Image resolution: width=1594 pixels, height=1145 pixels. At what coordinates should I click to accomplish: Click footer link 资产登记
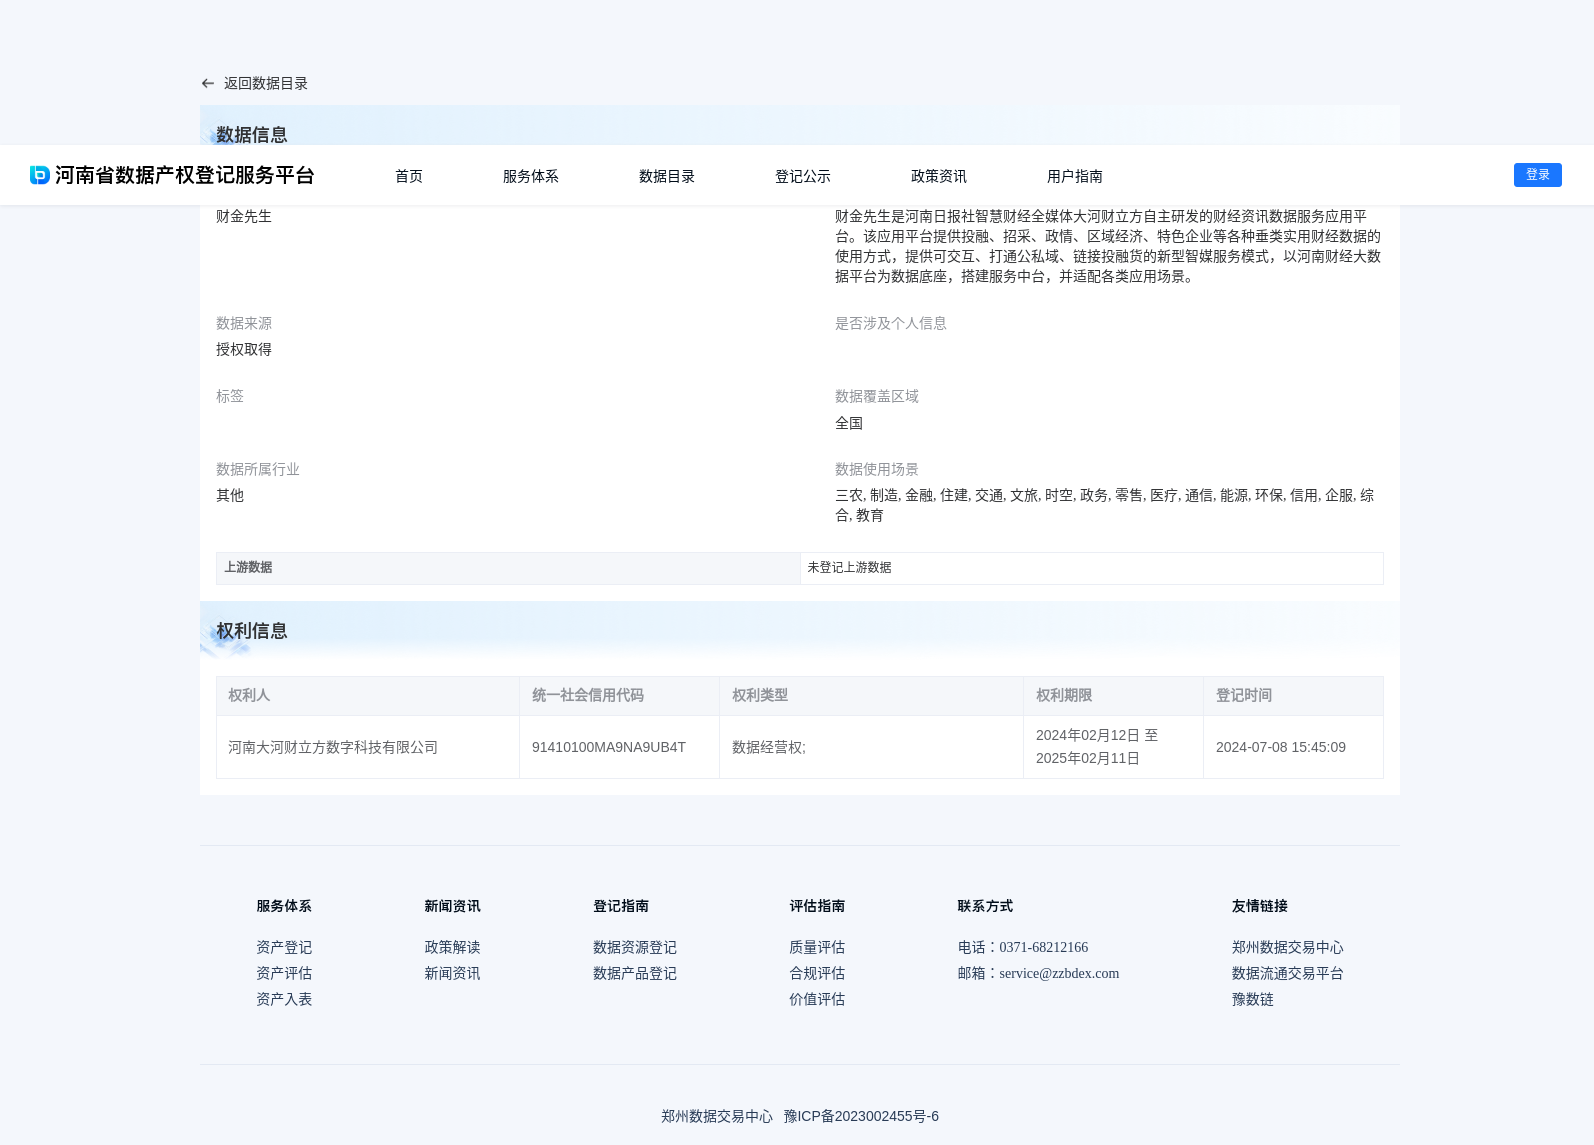pos(284,947)
